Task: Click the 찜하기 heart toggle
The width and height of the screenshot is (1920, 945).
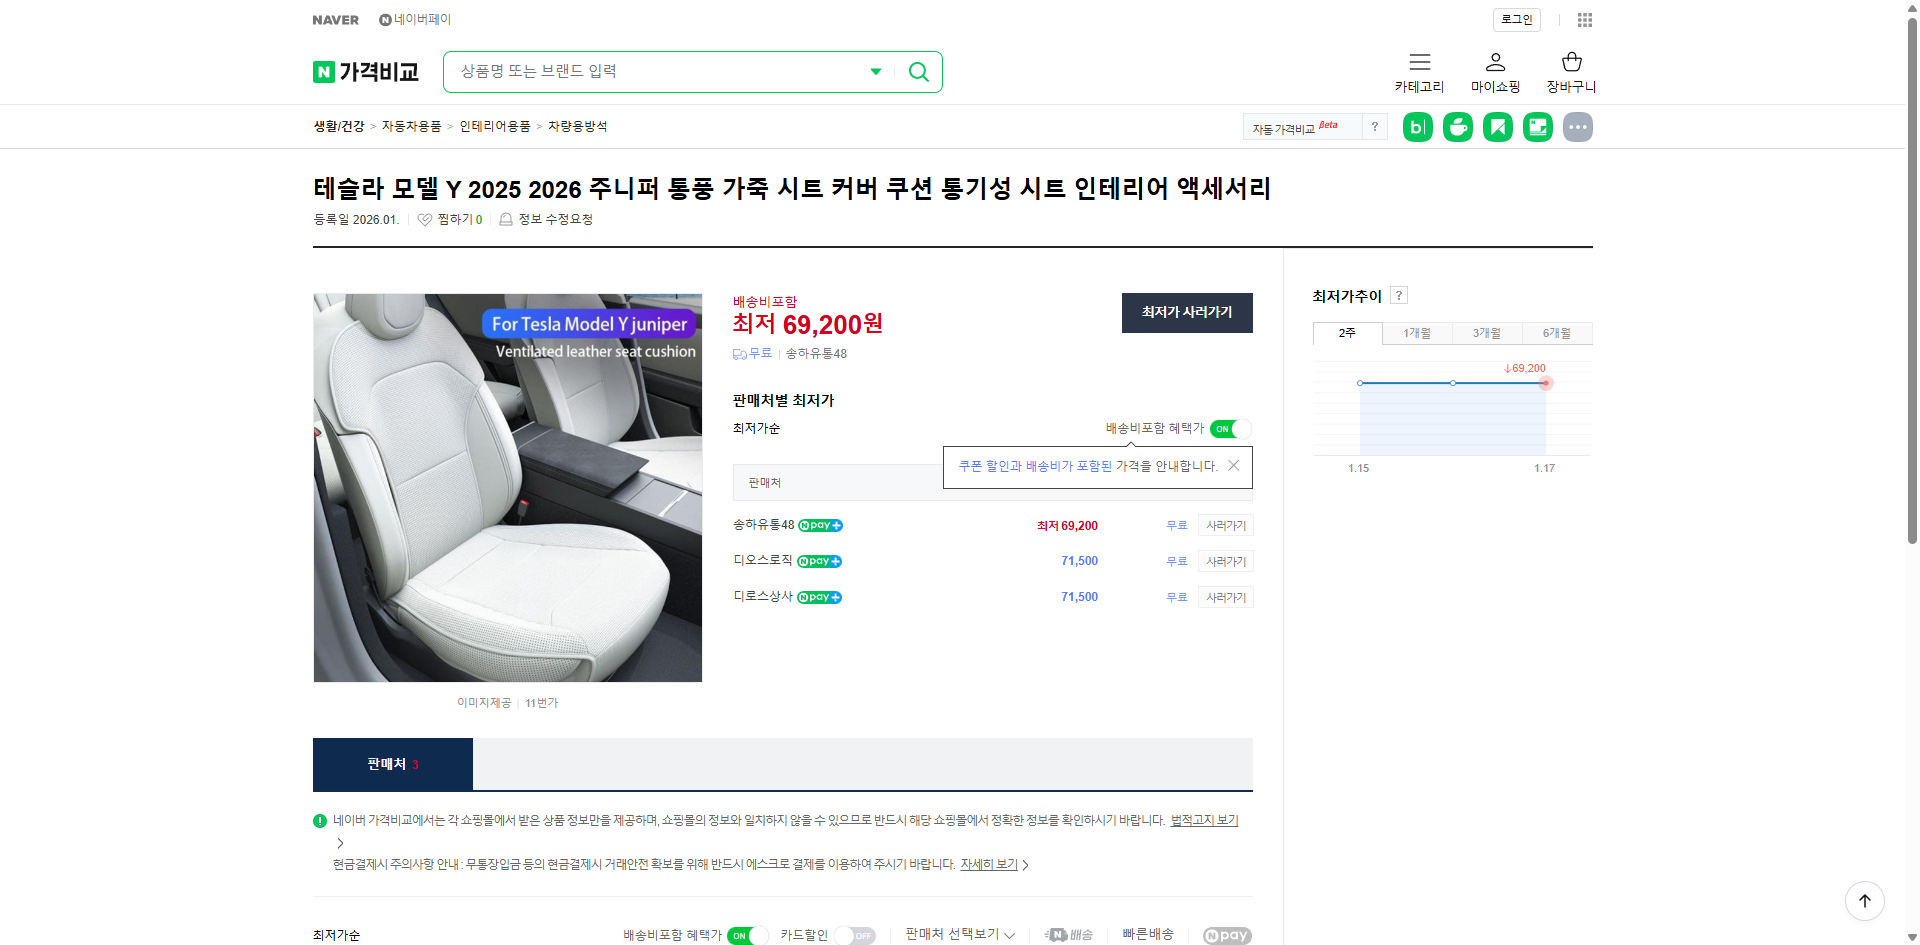Action: (x=423, y=219)
